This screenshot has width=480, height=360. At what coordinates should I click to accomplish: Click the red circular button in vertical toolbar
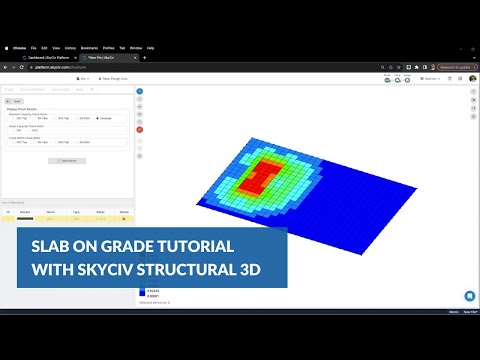tap(140, 130)
